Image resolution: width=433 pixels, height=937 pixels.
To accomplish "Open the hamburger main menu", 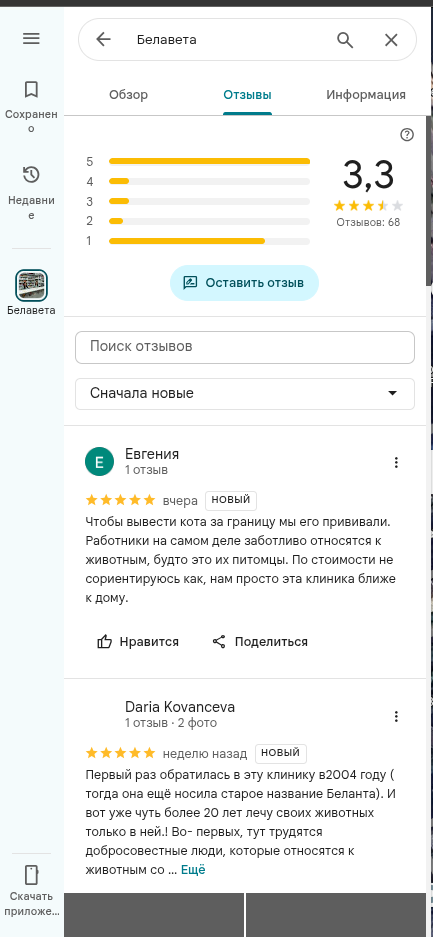I will point(31,39).
